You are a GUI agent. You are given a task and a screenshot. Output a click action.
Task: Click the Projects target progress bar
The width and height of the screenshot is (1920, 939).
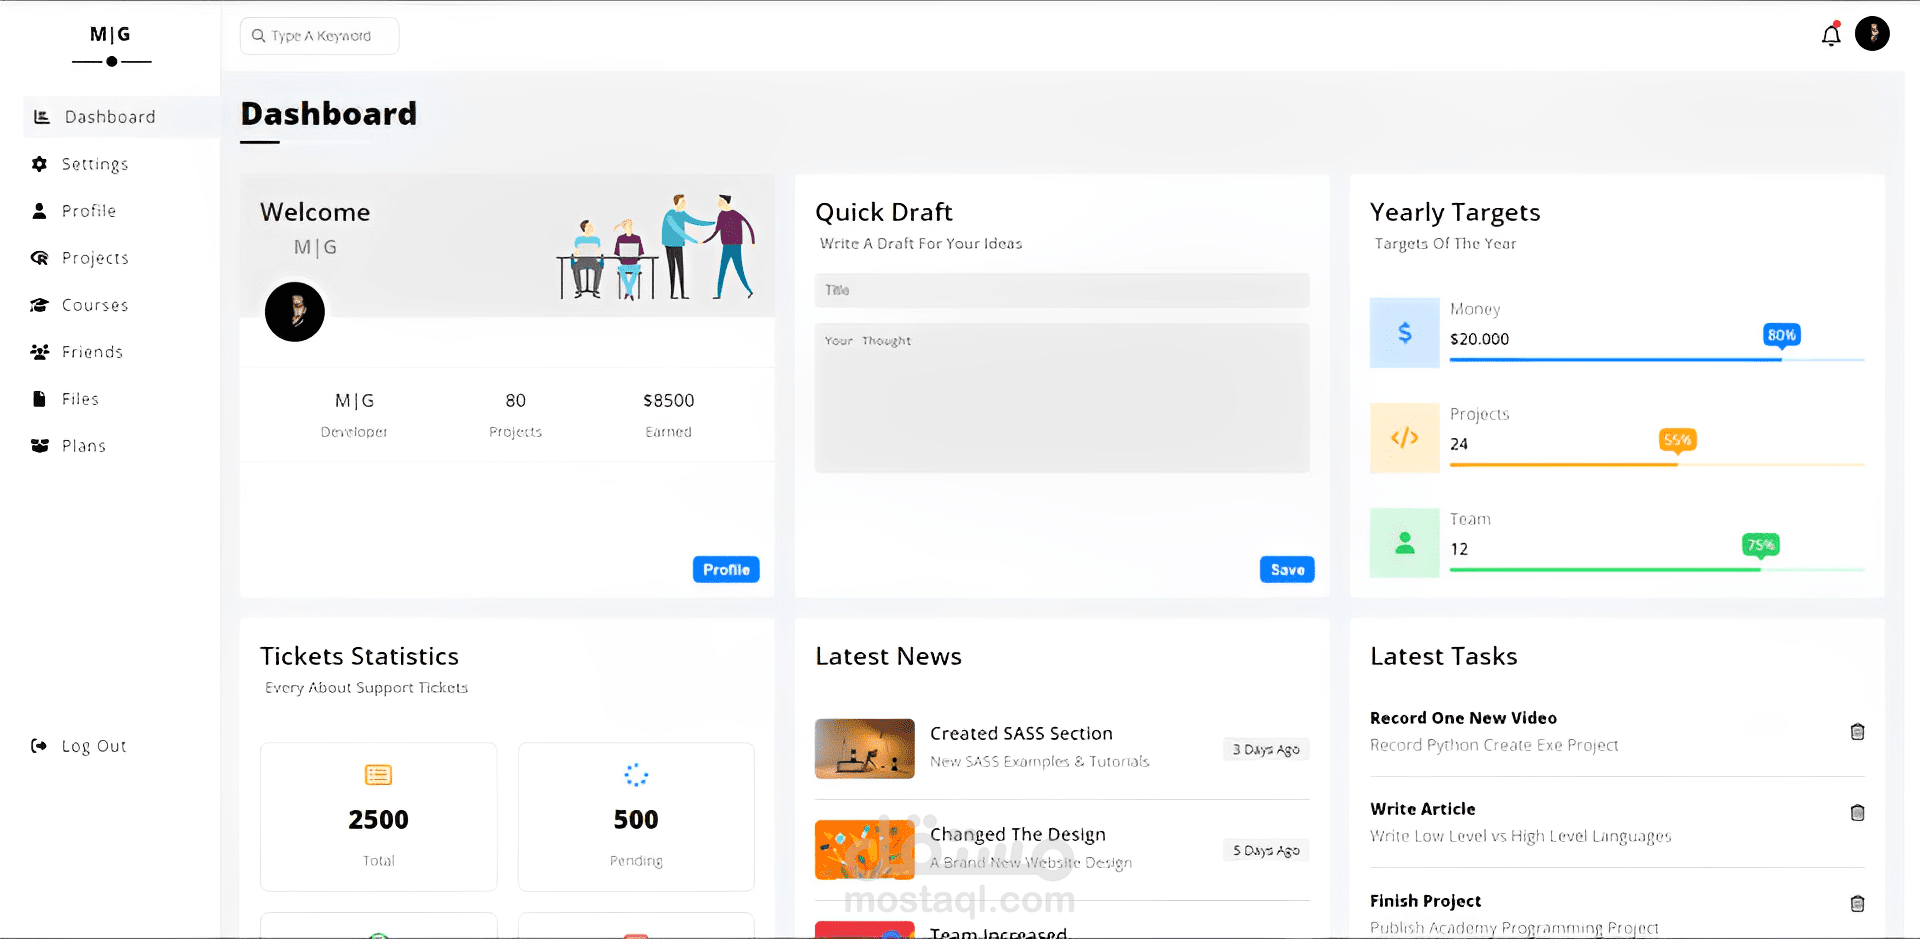point(1657,464)
